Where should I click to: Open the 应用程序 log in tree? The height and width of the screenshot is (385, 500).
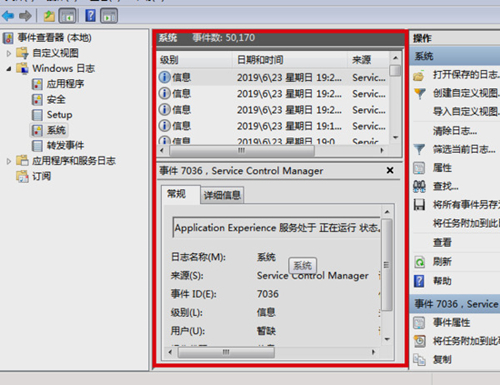65,84
